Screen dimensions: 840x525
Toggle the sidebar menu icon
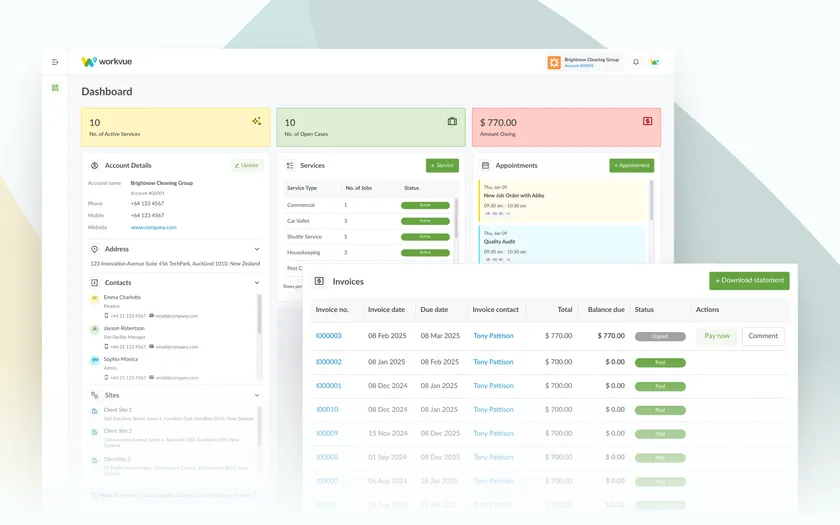click(55, 62)
